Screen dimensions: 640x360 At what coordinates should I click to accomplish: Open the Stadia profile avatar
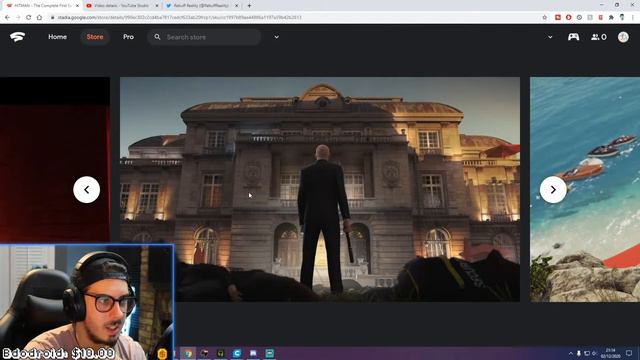pos(623,37)
